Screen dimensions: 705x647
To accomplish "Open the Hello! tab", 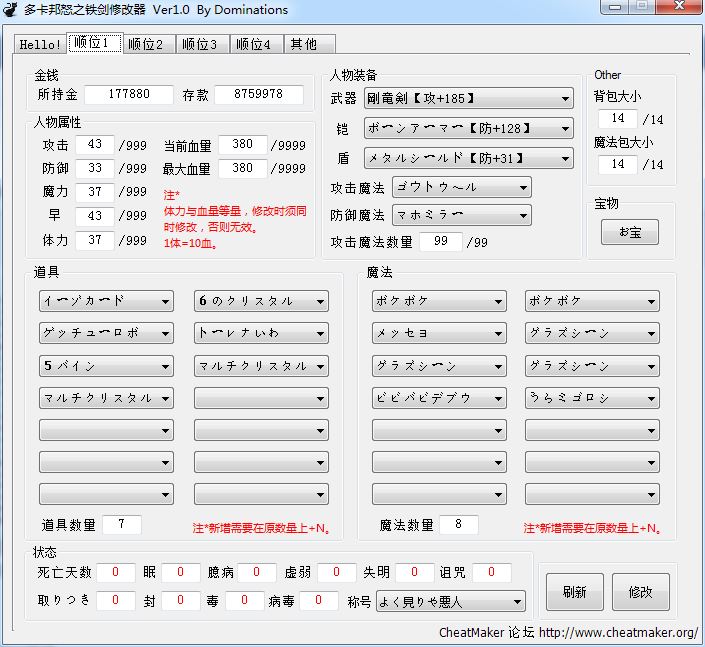I will 41,44.
